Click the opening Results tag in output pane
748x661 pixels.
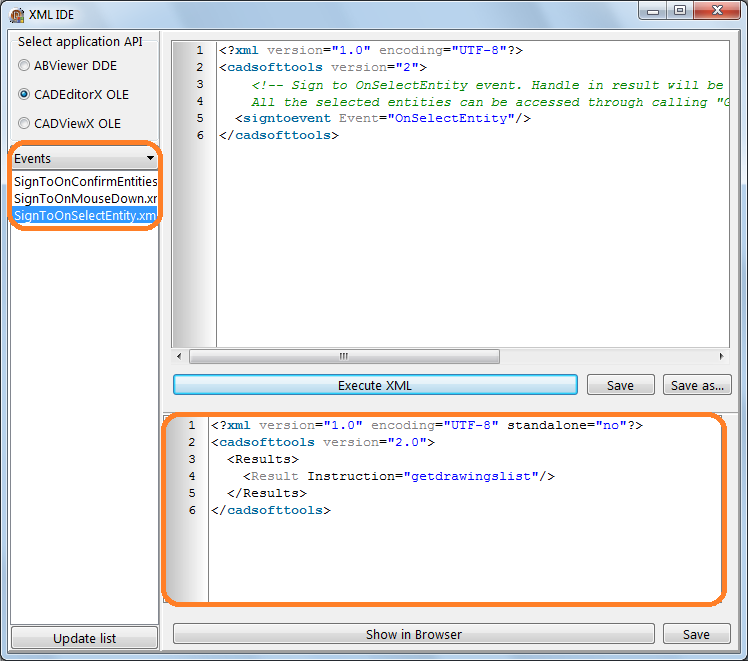coord(263,459)
